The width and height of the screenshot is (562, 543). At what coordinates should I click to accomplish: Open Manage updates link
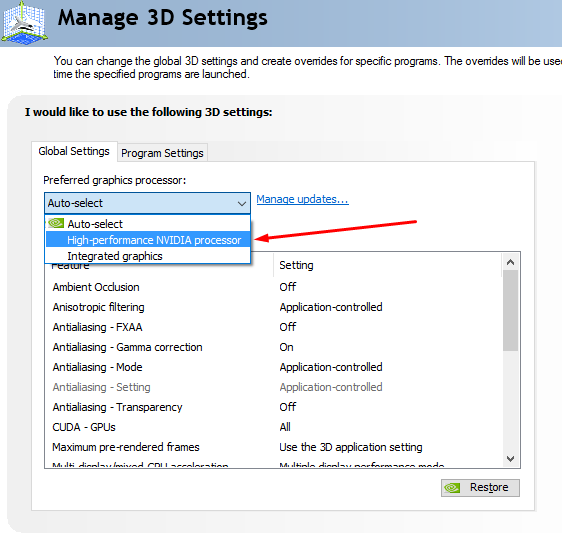(303, 199)
